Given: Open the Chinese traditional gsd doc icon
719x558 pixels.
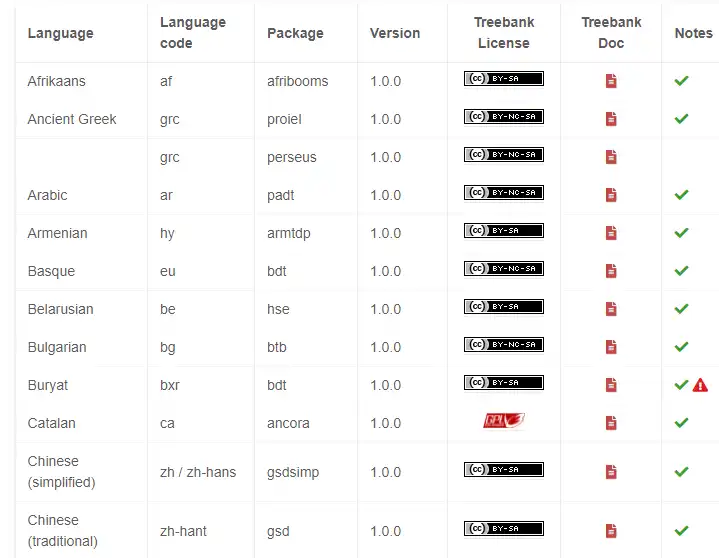Looking at the screenshot, I should [x=611, y=531].
